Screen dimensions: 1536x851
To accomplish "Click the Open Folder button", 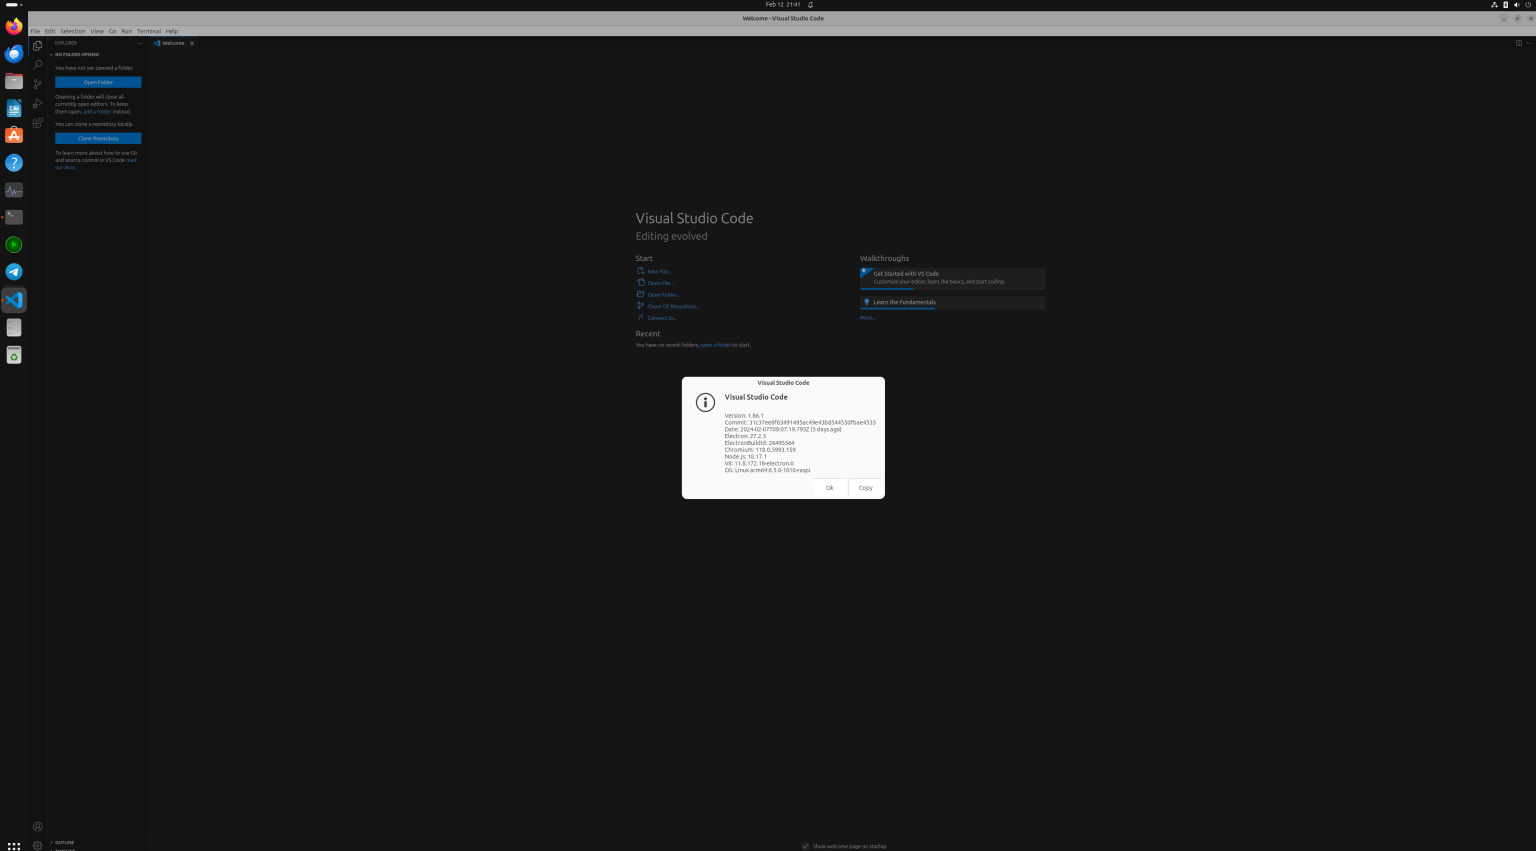I will (x=96, y=81).
